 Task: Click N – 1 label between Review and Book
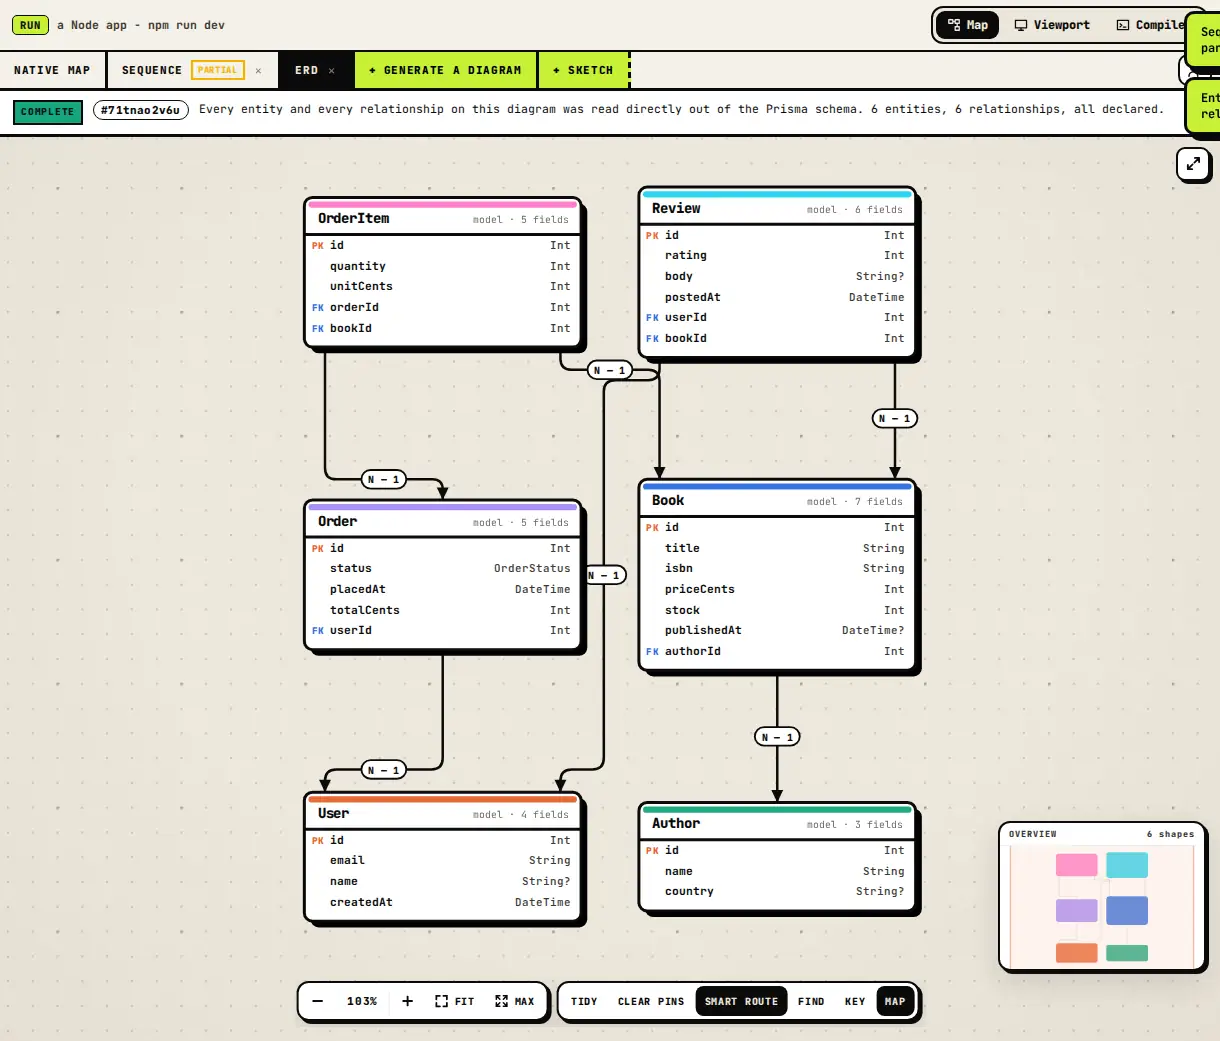click(x=895, y=418)
